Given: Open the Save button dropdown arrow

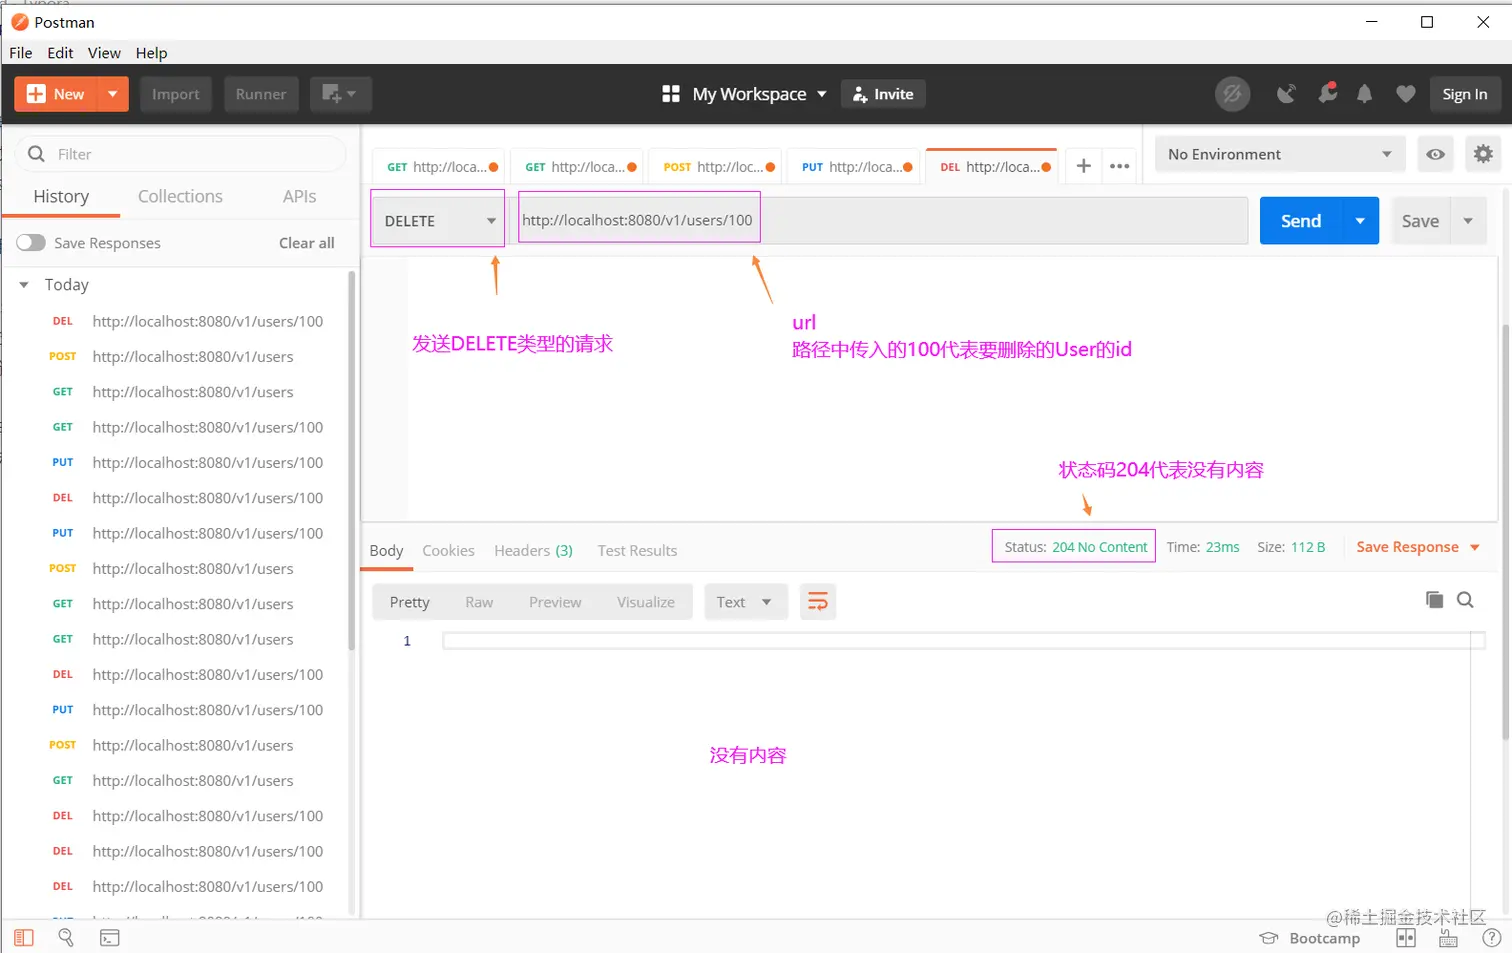Looking at the screenshot, I should (1468, 221).
